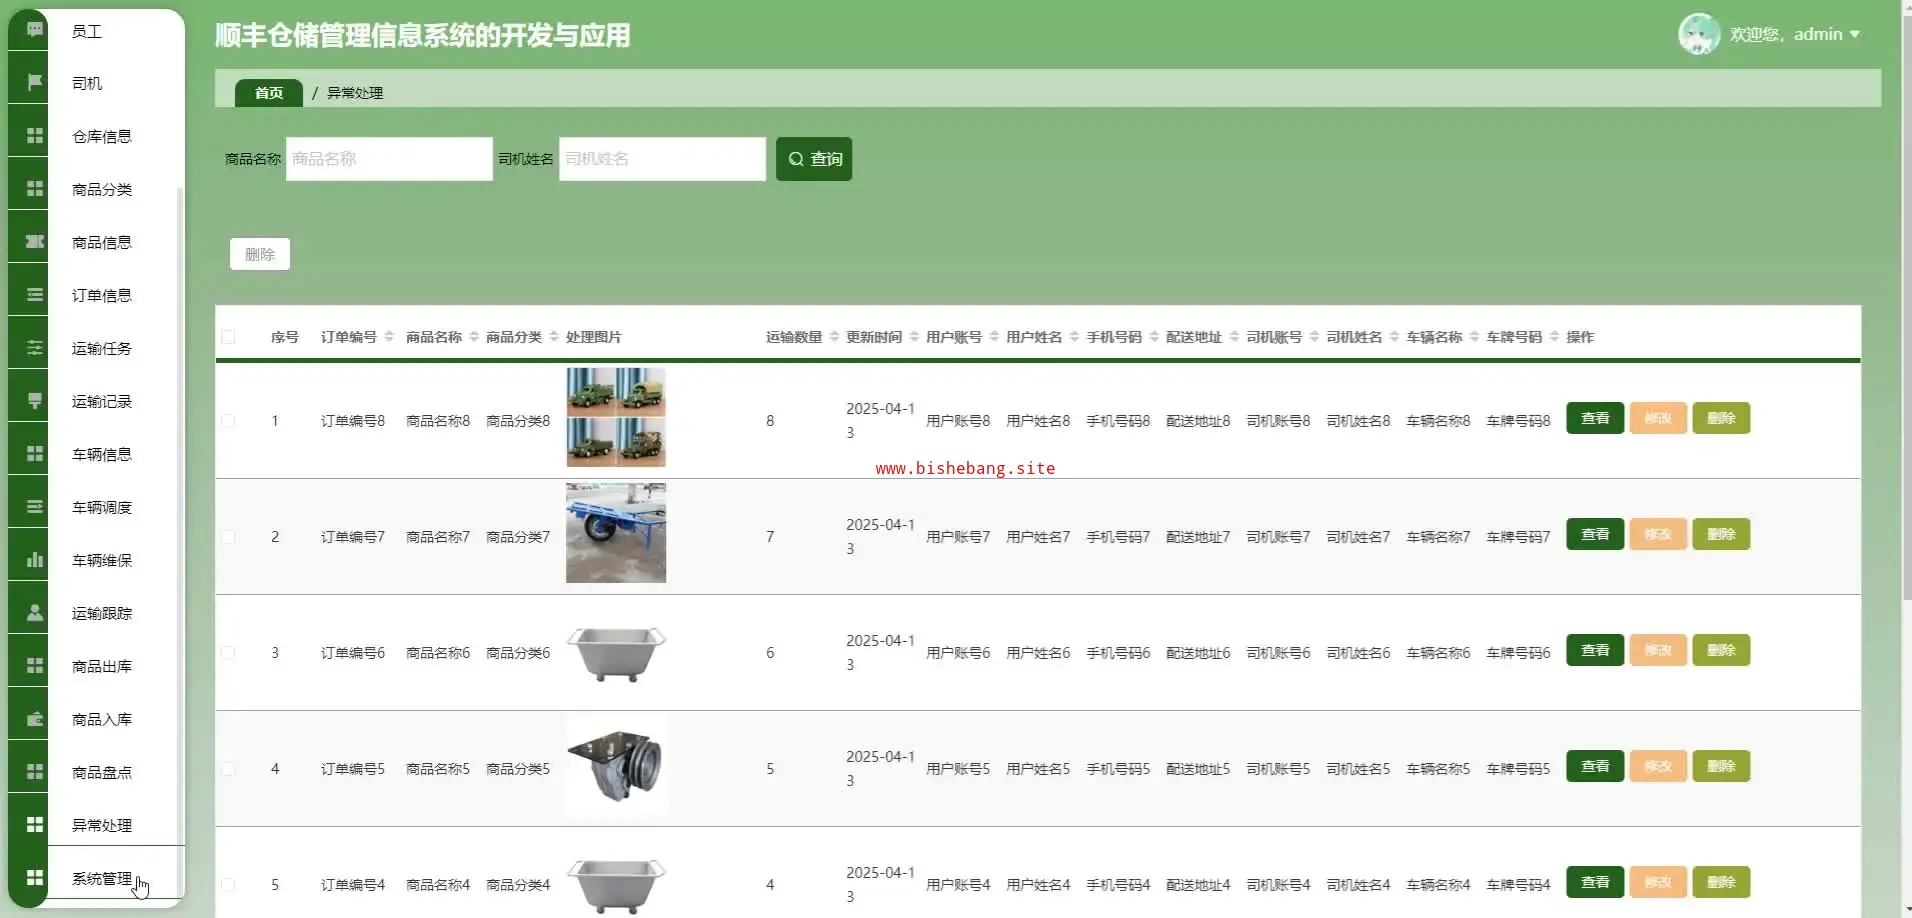Click the wallet icon beside 商品入库

click(x=34, y=718)
